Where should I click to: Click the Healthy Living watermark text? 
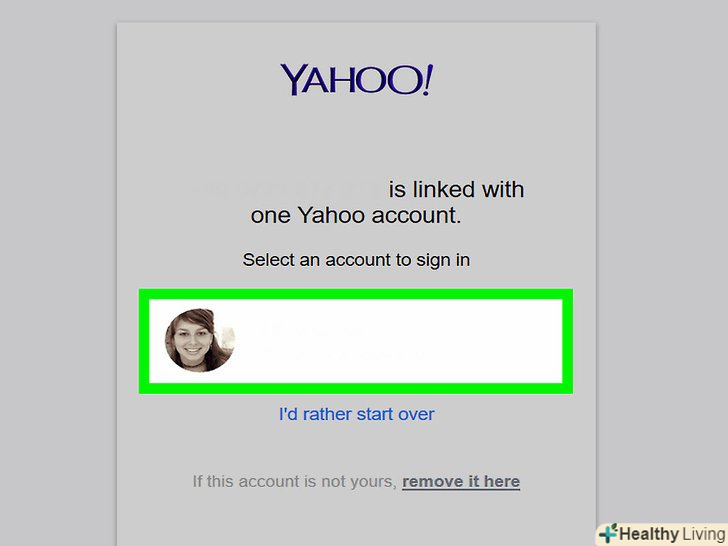672,534
